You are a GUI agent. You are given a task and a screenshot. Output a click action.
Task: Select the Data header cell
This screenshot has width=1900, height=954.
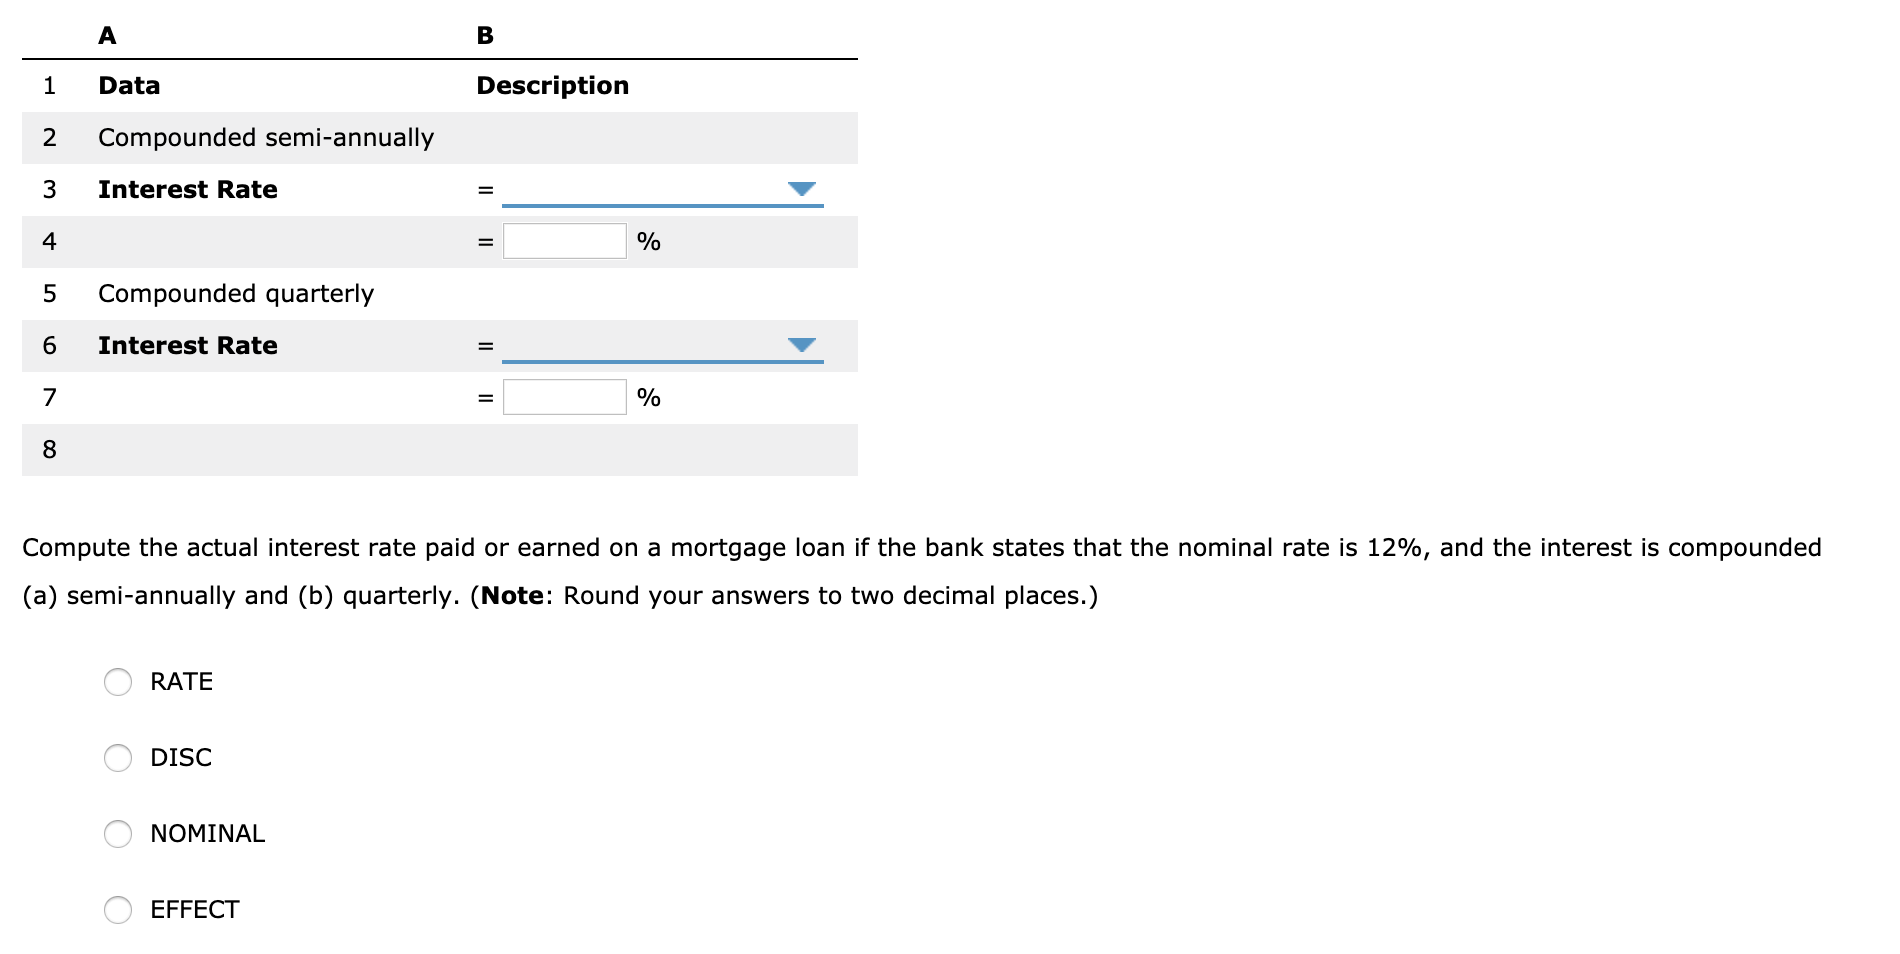coord(128,86)
